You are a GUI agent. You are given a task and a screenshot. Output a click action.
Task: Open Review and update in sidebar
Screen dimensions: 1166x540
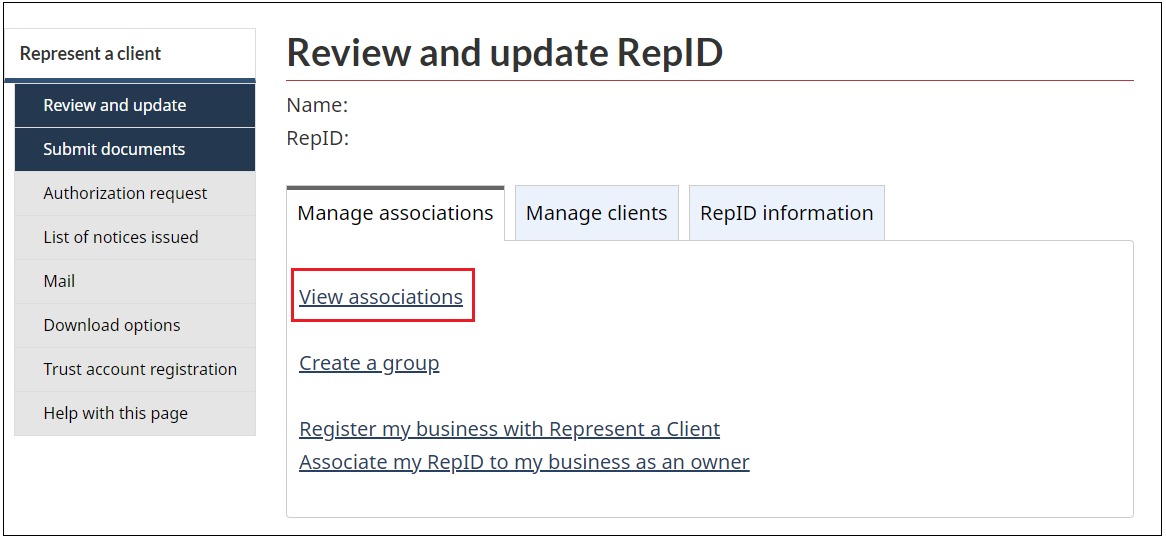coord(135,106)
